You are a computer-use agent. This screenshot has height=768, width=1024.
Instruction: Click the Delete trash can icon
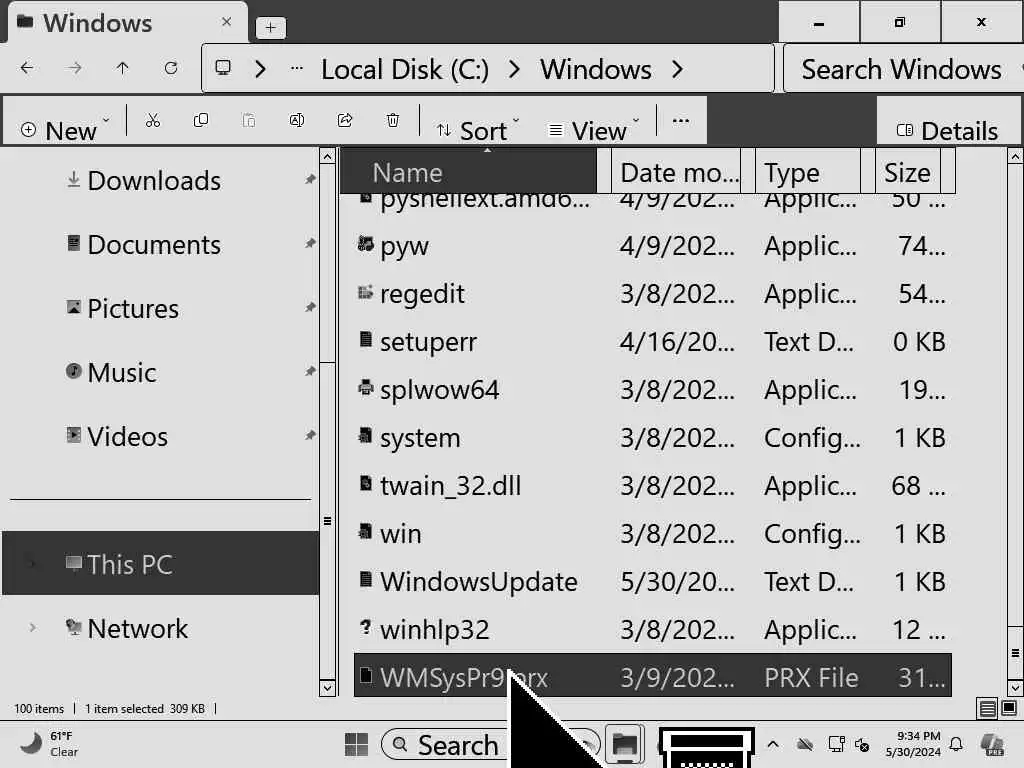(x=392, y=120)
